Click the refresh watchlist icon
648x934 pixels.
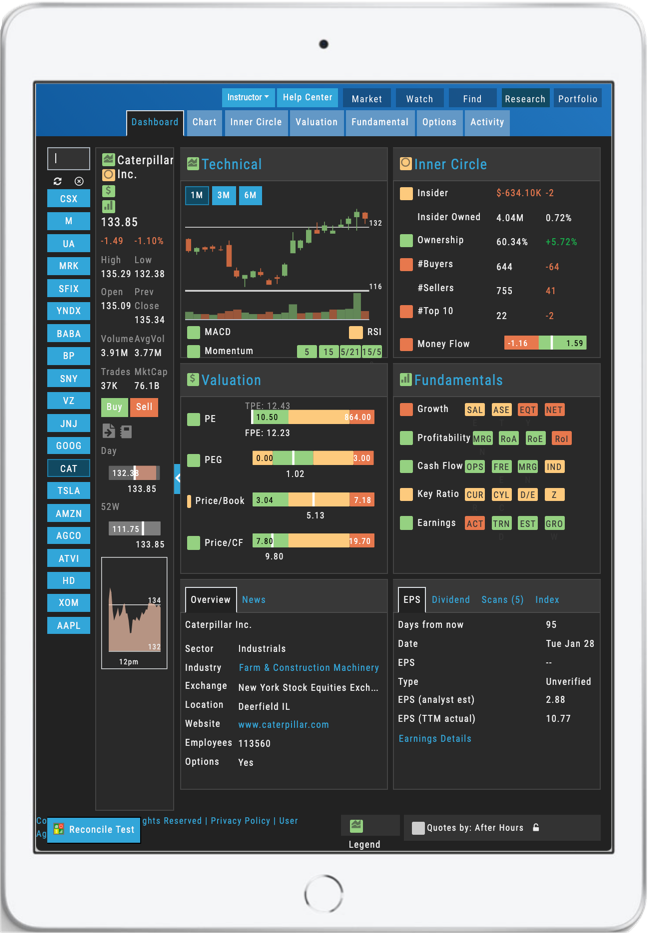pos(58,181)
